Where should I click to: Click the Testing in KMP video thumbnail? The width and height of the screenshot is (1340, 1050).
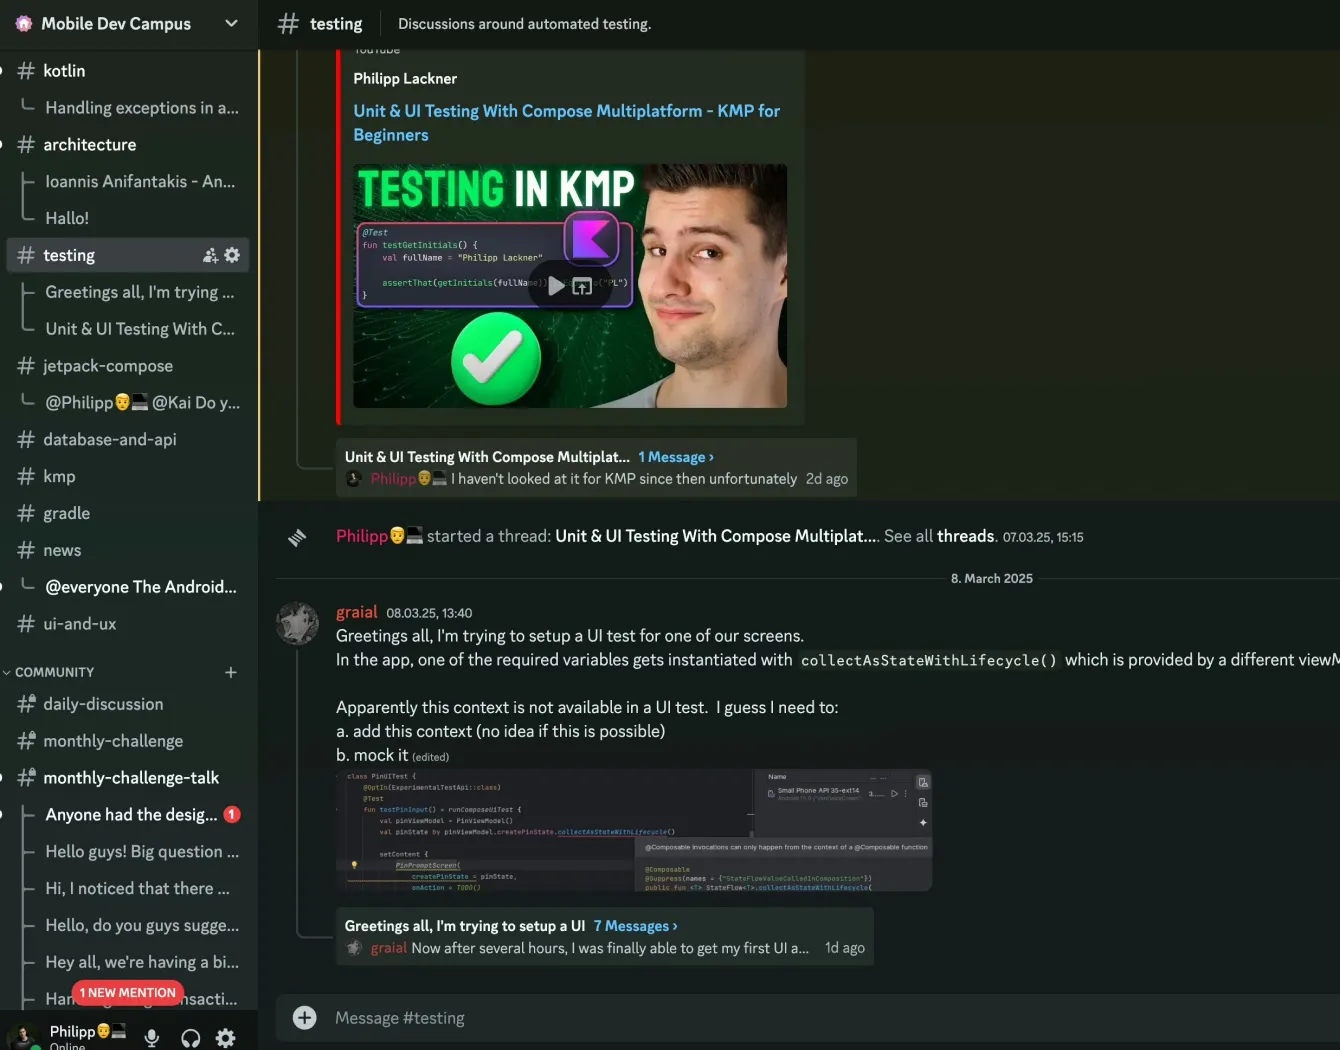tap(570, 286)
